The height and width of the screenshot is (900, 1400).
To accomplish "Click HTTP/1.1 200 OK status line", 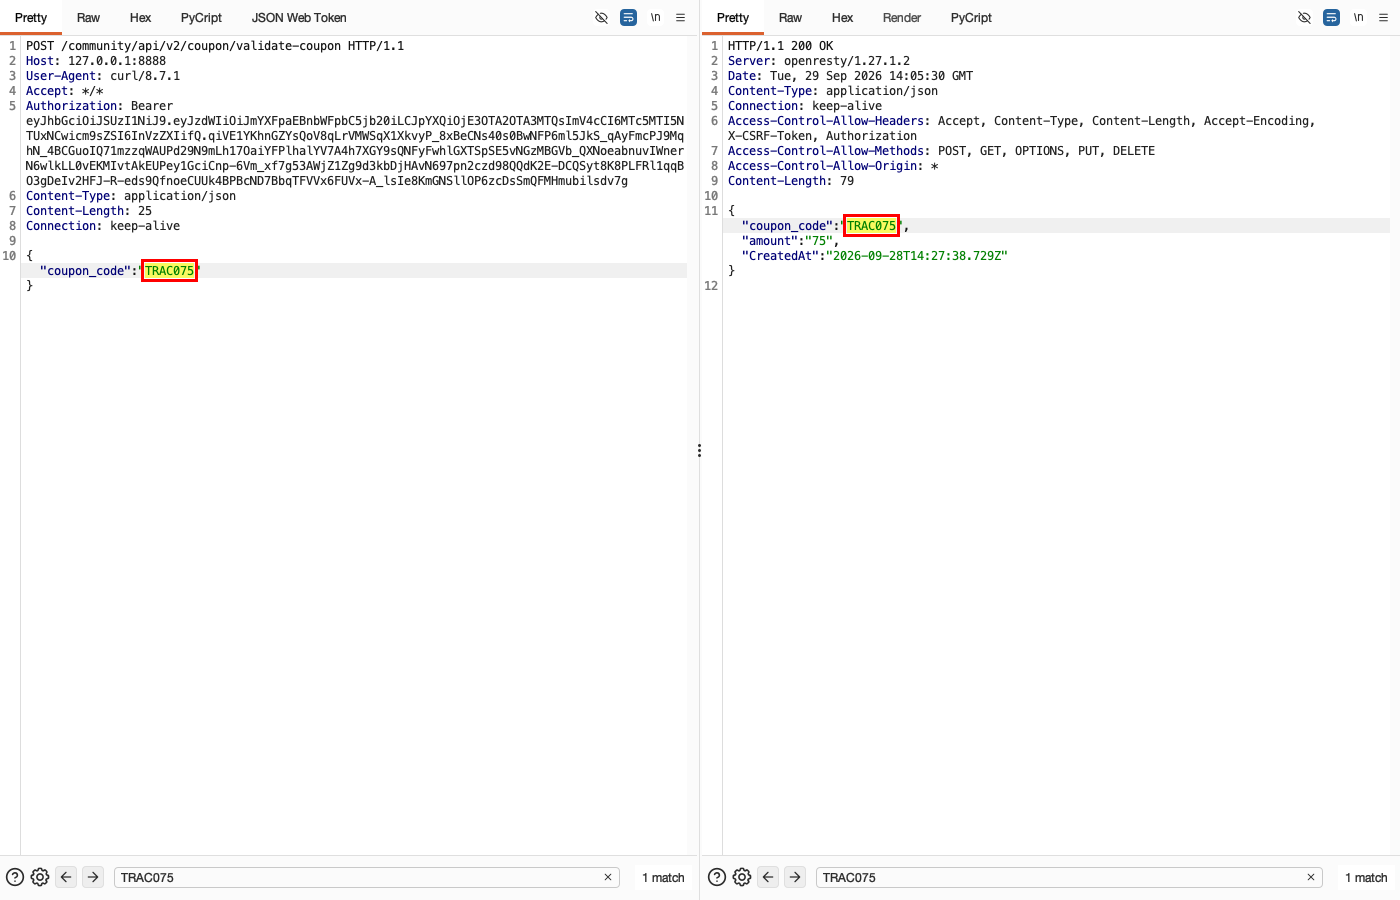I will (x=780, y=46).
